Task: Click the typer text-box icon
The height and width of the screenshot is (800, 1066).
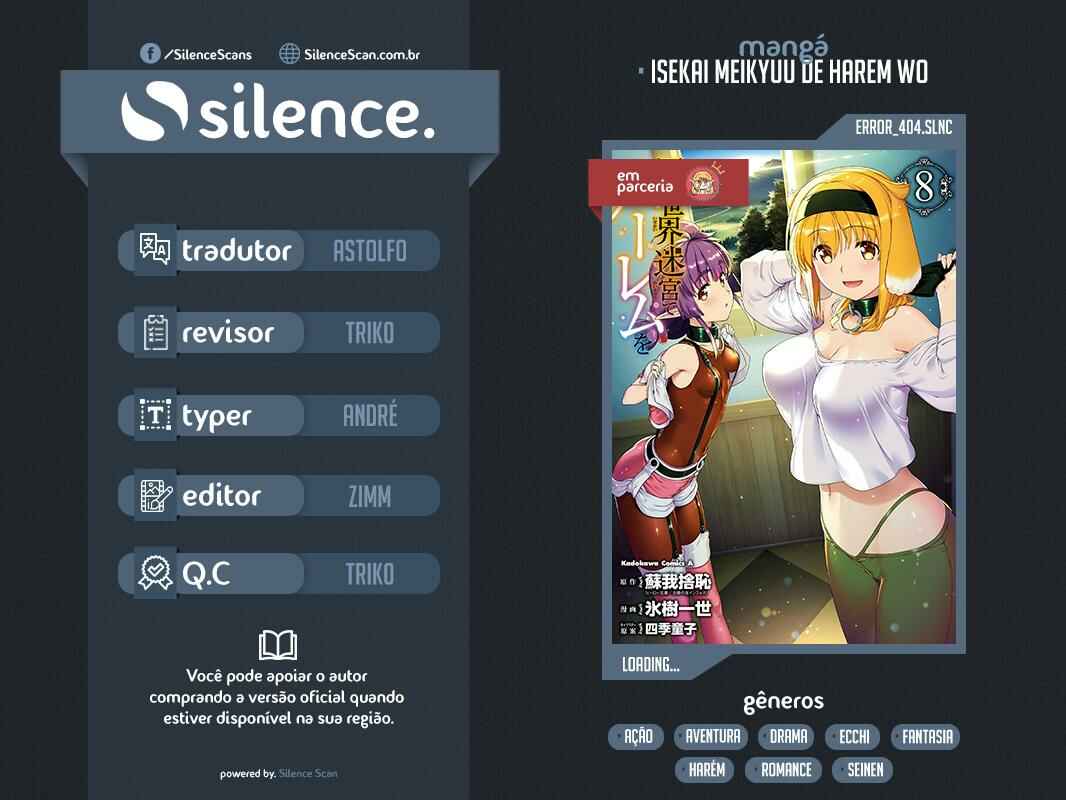Action: (155, 415)
